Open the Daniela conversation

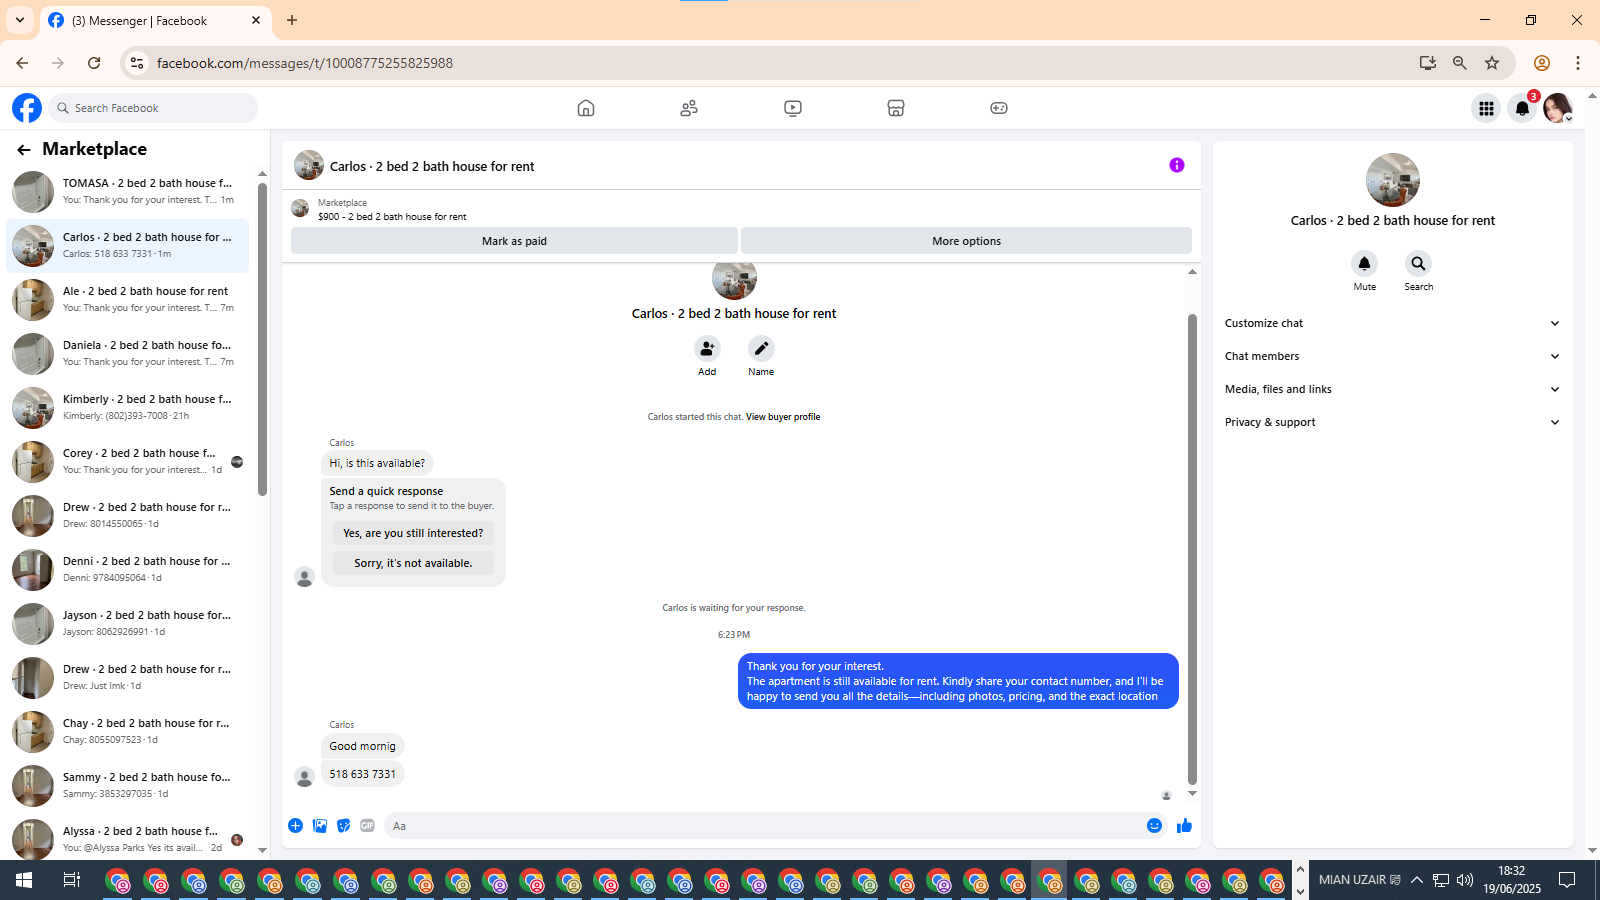tap(128, 354)
